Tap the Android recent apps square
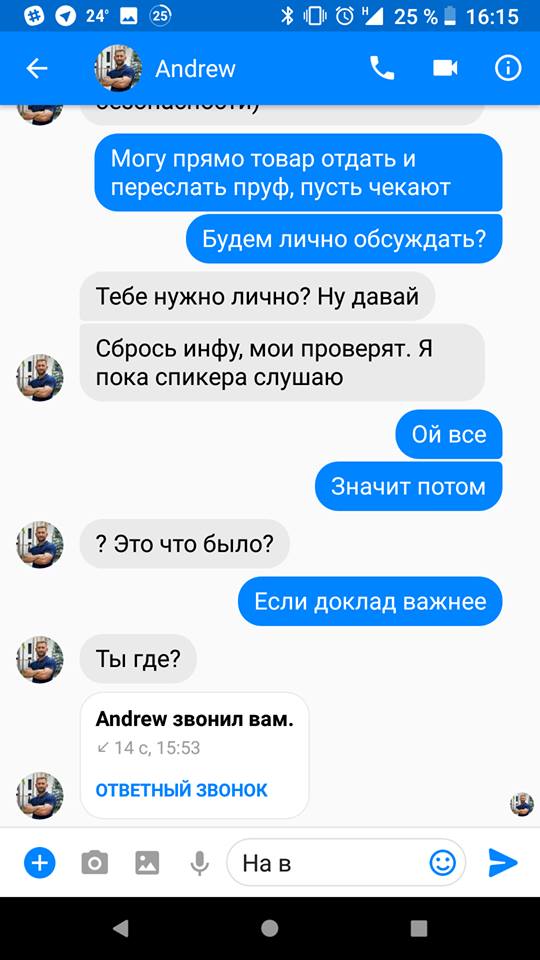Screen dimensions: 540x960 (x=419, y=928)
